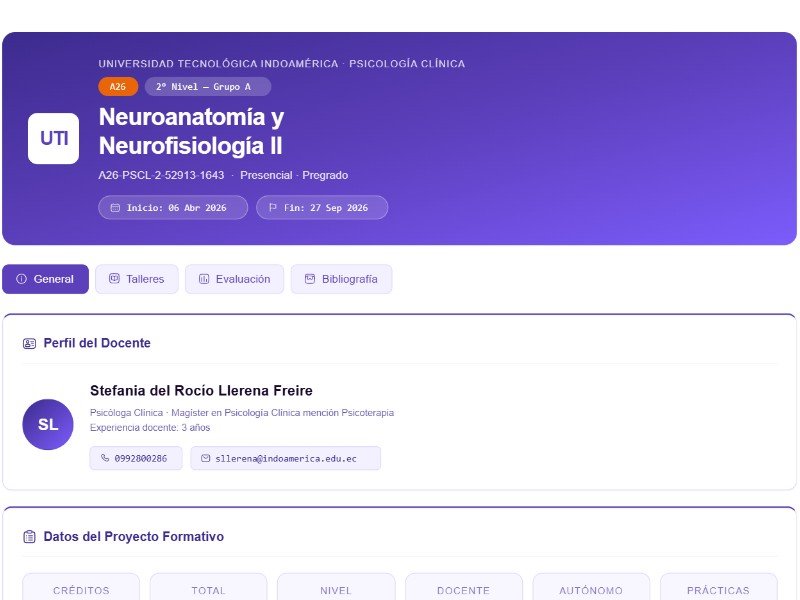Click the SL teacher avatar circle
Screen dimensions: 800x600
[48, 424]
